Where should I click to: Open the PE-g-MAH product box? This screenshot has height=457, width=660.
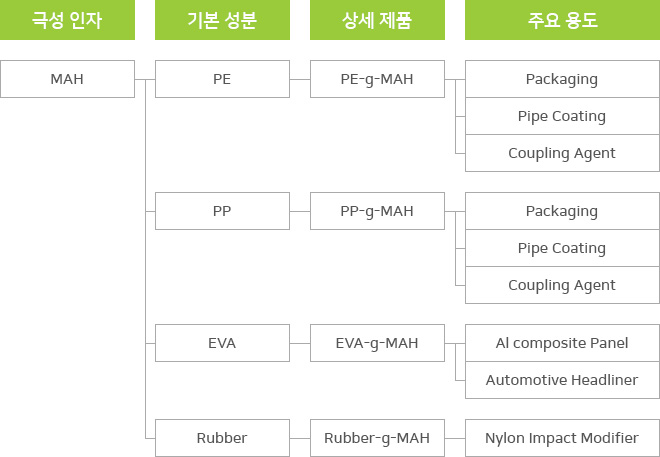point(377,79)
